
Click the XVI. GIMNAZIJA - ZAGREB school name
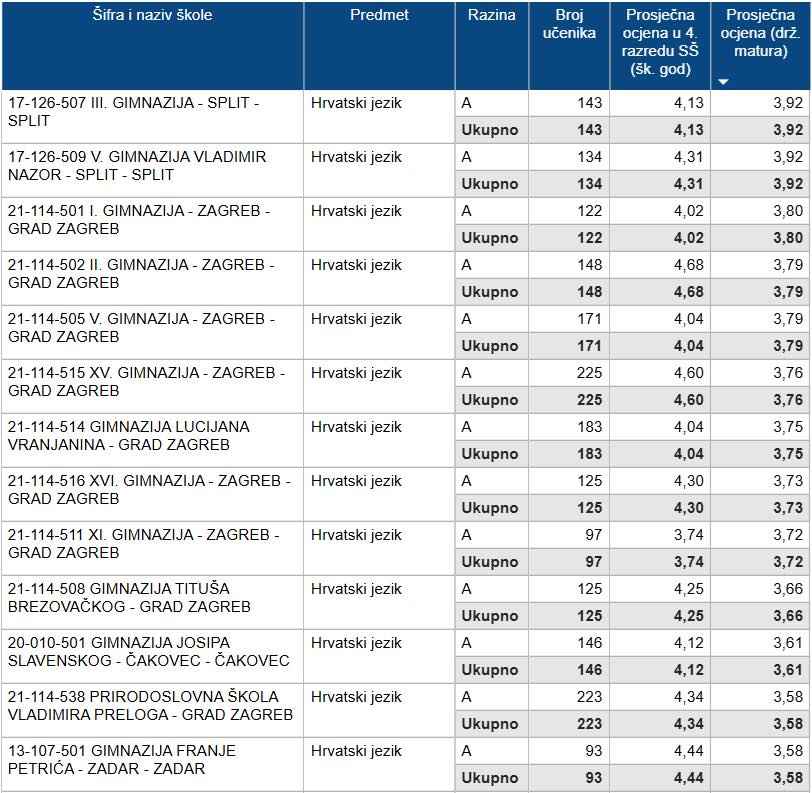tap(149, 490)
